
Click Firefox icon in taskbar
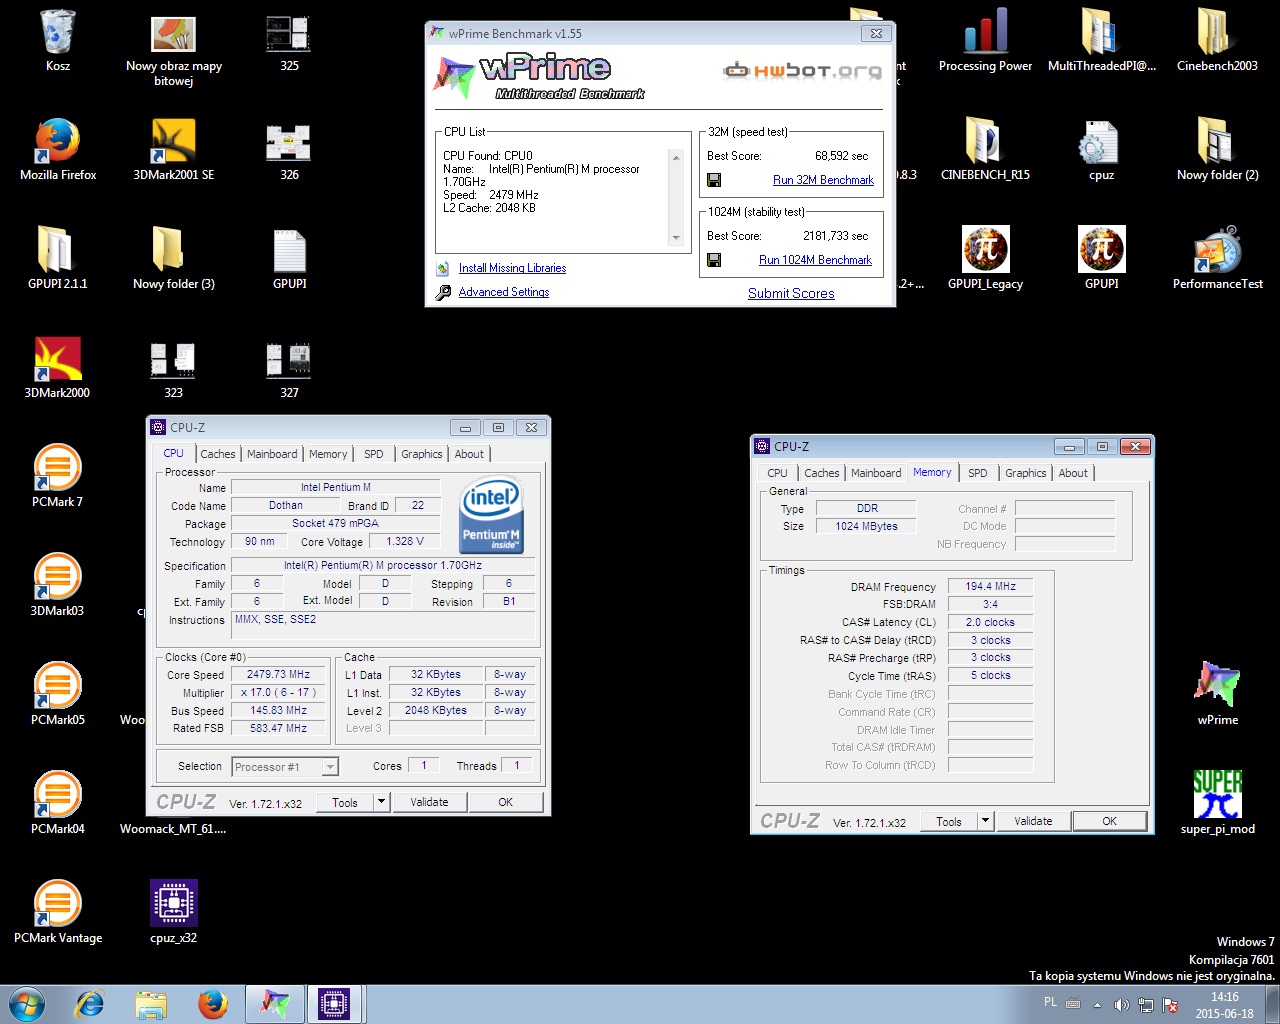pos(212,1004)
